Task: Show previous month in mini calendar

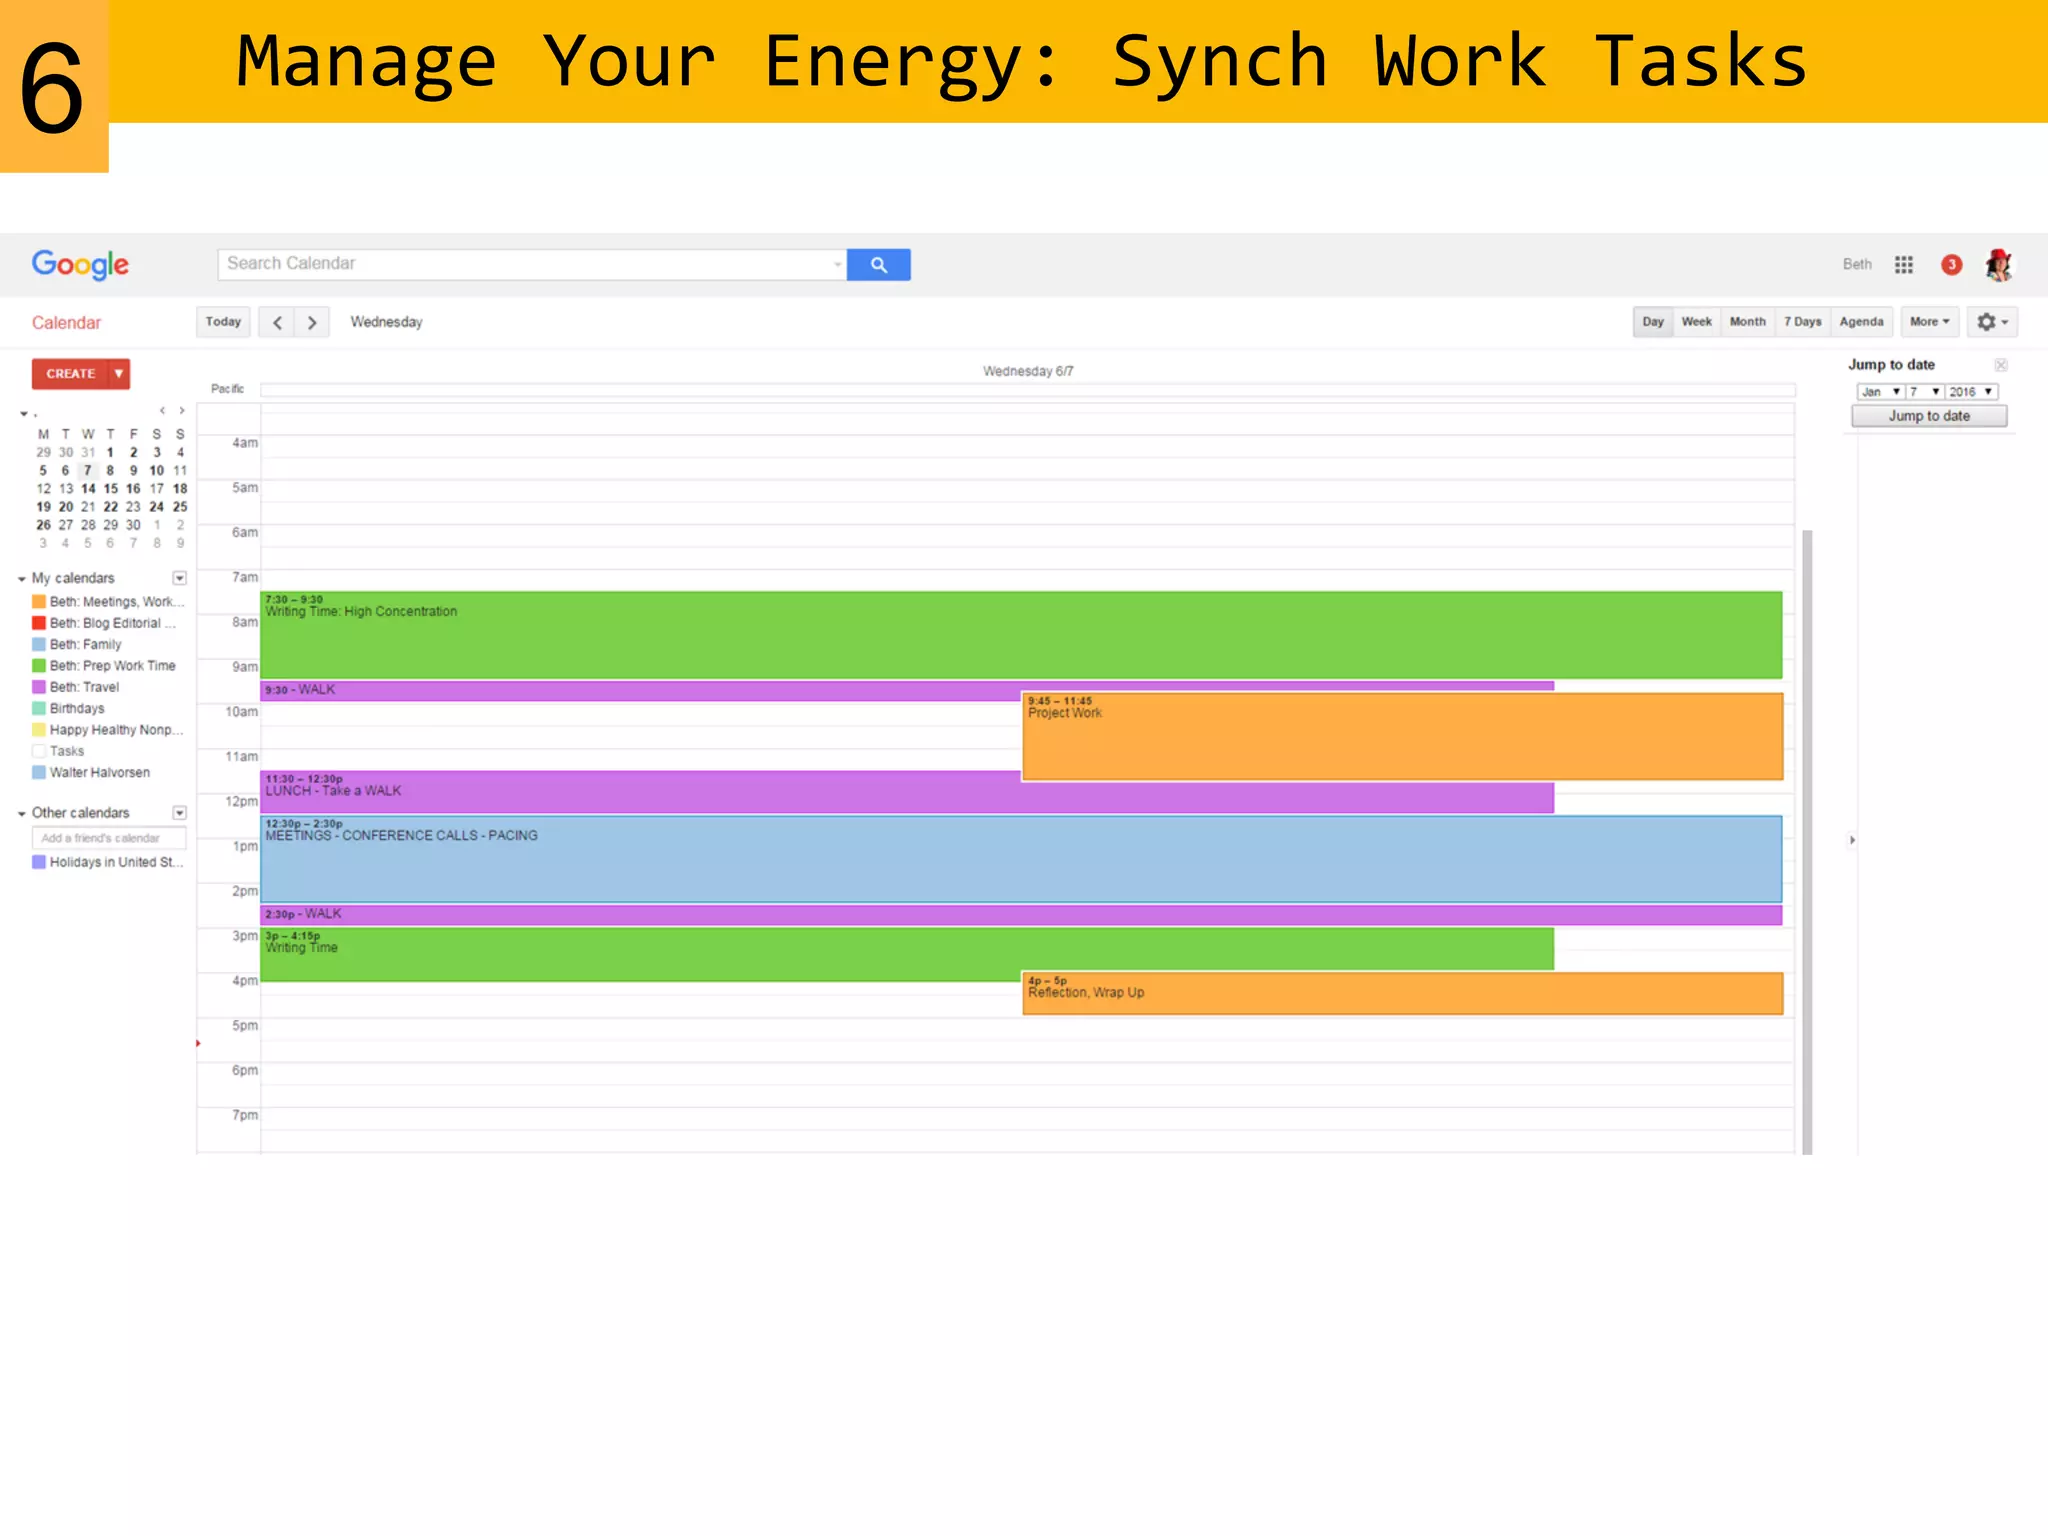Action: pyautogui.click(x=162, y=411)
